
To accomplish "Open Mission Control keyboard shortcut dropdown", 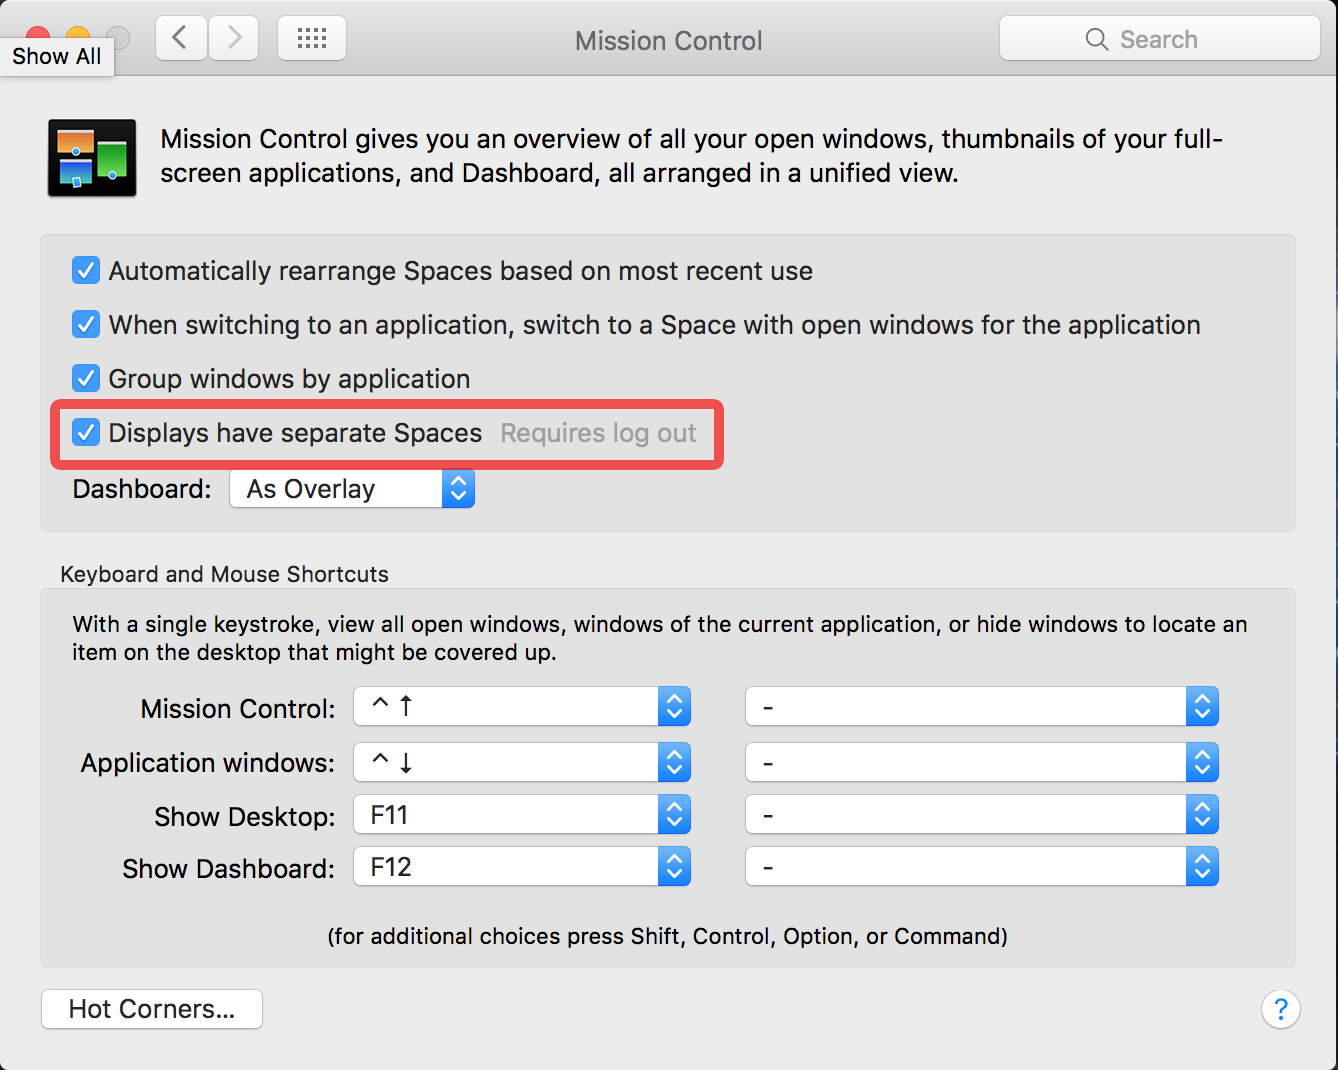I will pyautogui.click(x=522, y=707).
